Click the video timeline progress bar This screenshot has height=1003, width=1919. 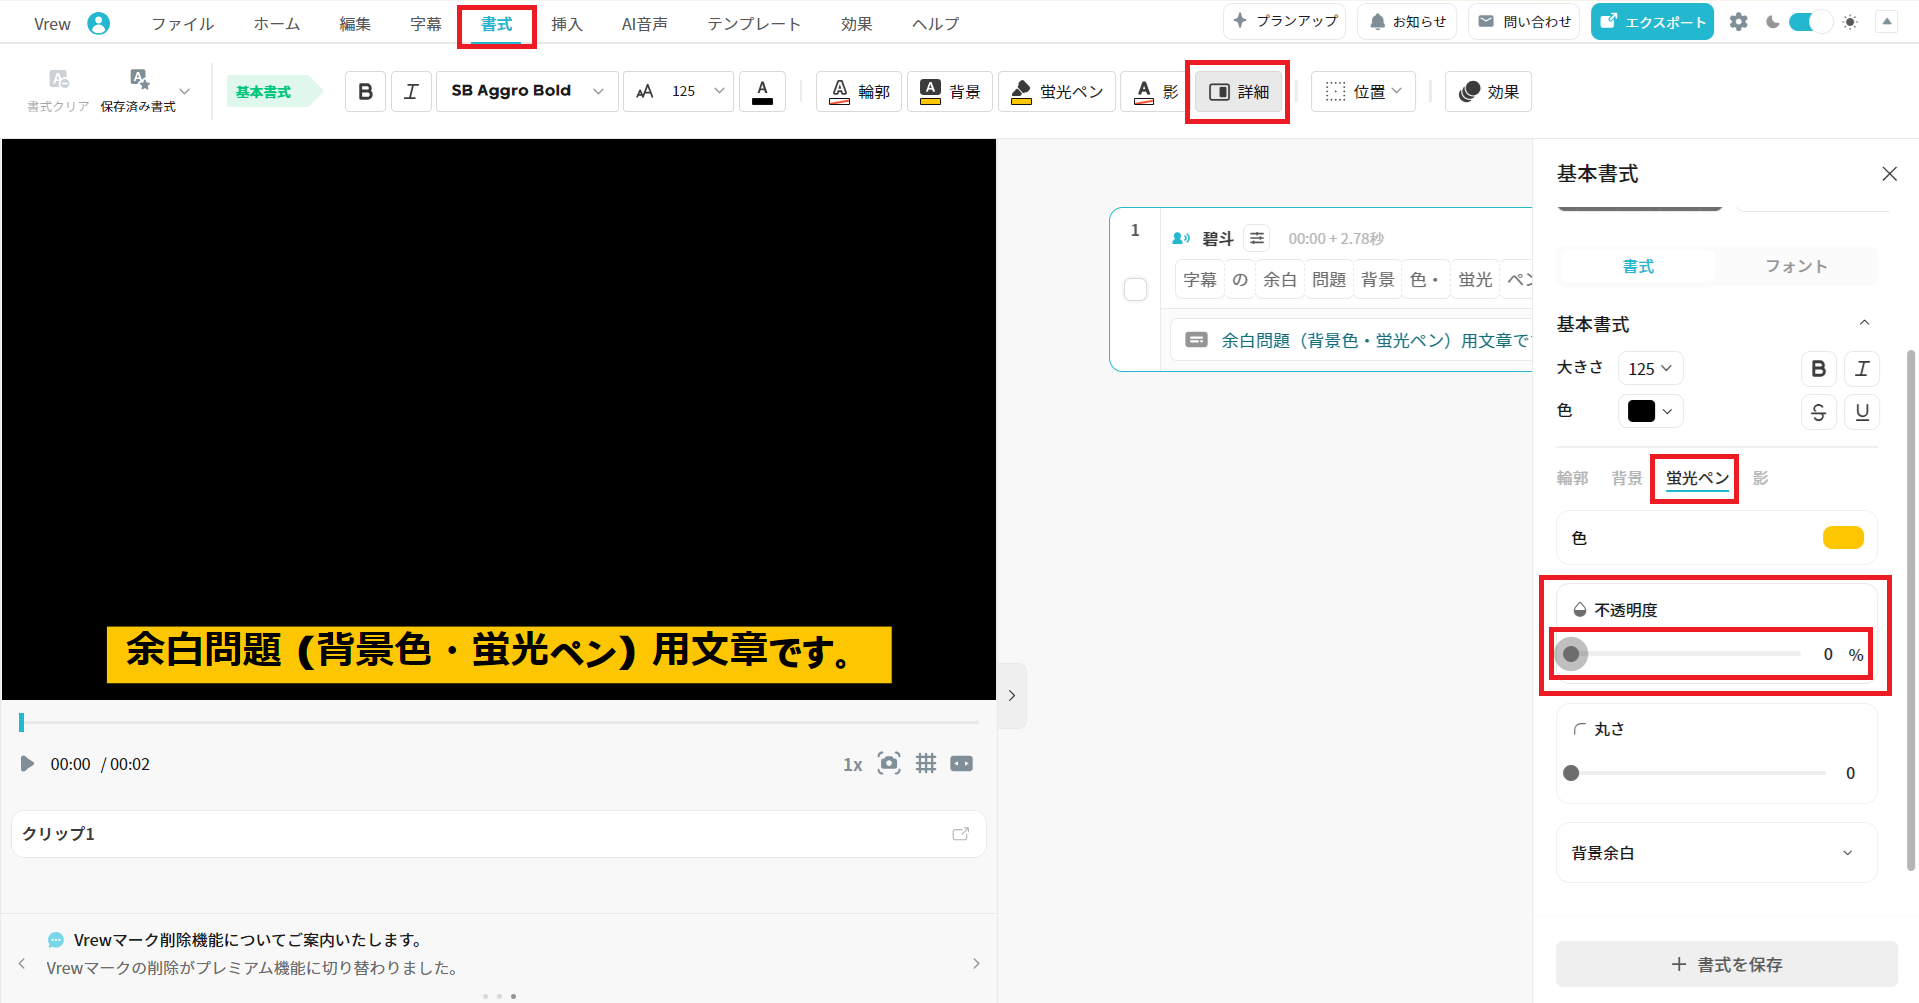(499, 721)
